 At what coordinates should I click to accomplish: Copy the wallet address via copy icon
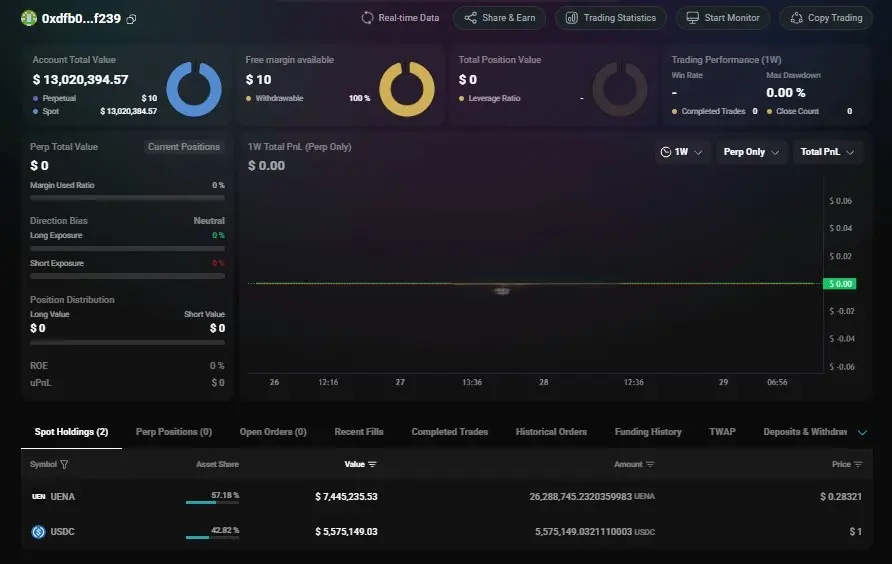tap(131, 19)
